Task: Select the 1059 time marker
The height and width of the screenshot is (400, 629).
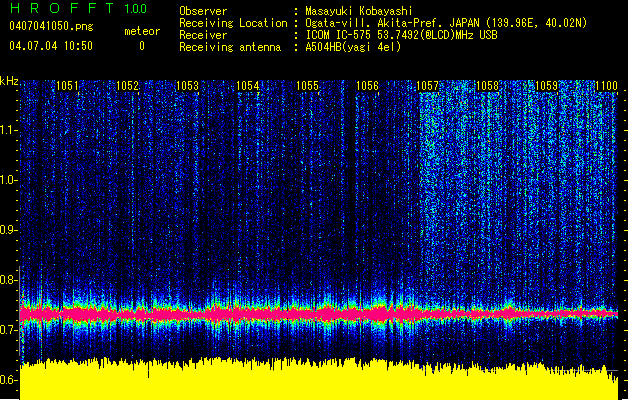Action: click(547, 87)
